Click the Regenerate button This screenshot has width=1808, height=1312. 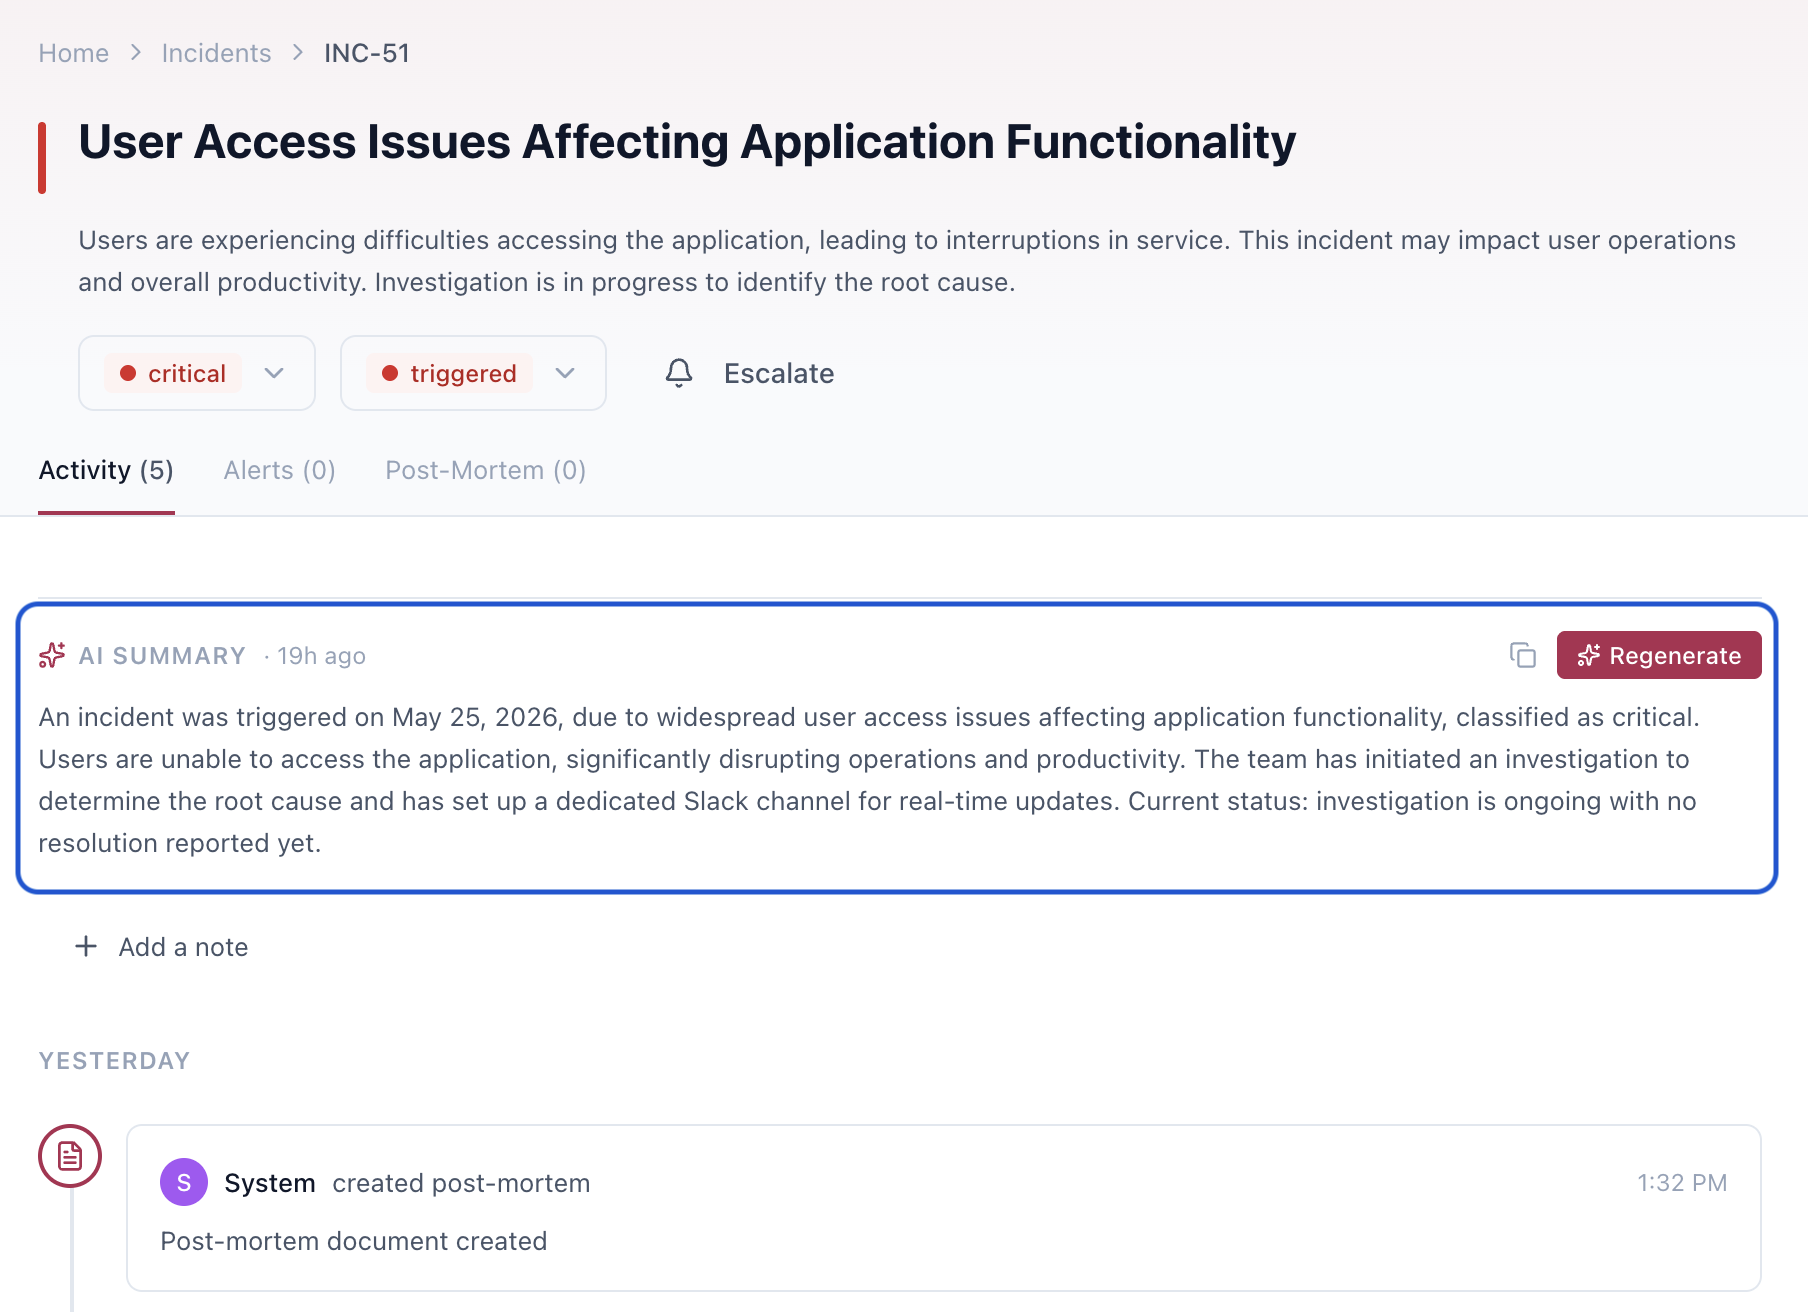1659,655
